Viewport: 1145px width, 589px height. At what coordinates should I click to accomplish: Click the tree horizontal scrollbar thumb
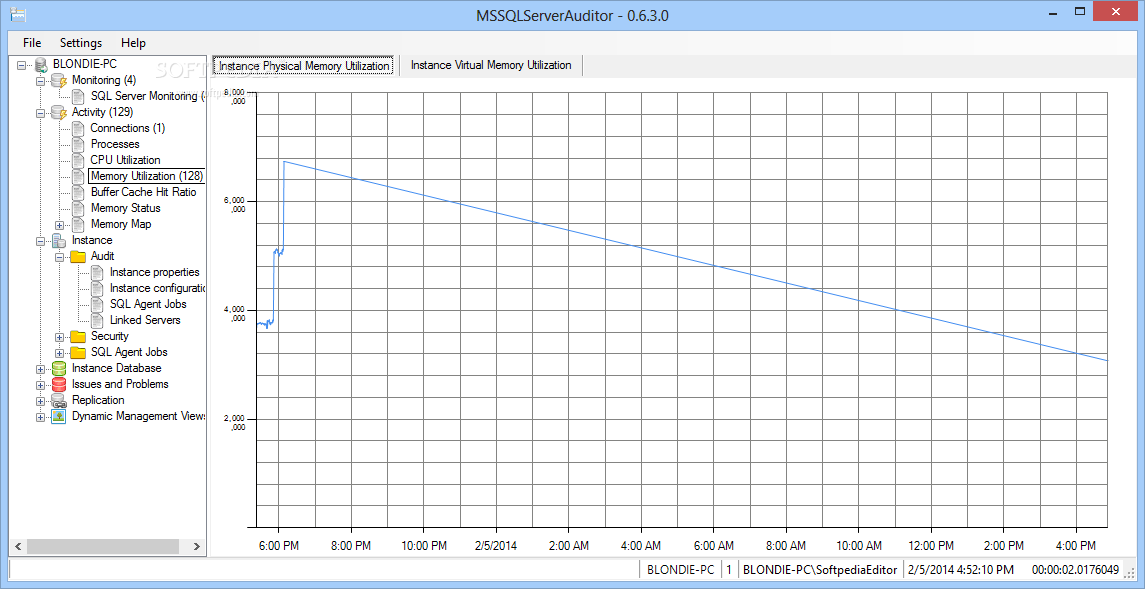(x=103, y=546)
